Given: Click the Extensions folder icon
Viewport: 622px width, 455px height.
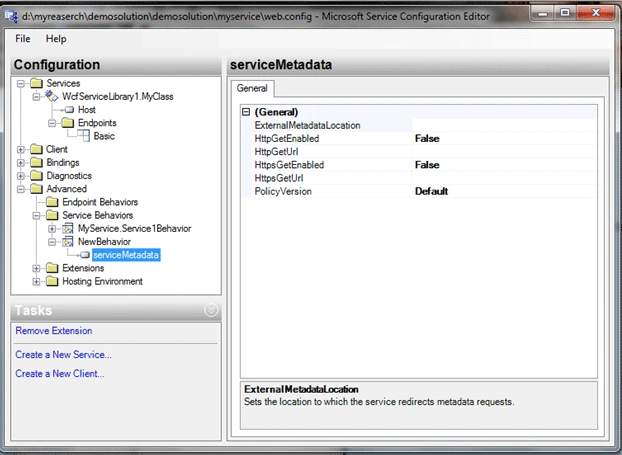Looking at the screenshot, I should point(52,268).
